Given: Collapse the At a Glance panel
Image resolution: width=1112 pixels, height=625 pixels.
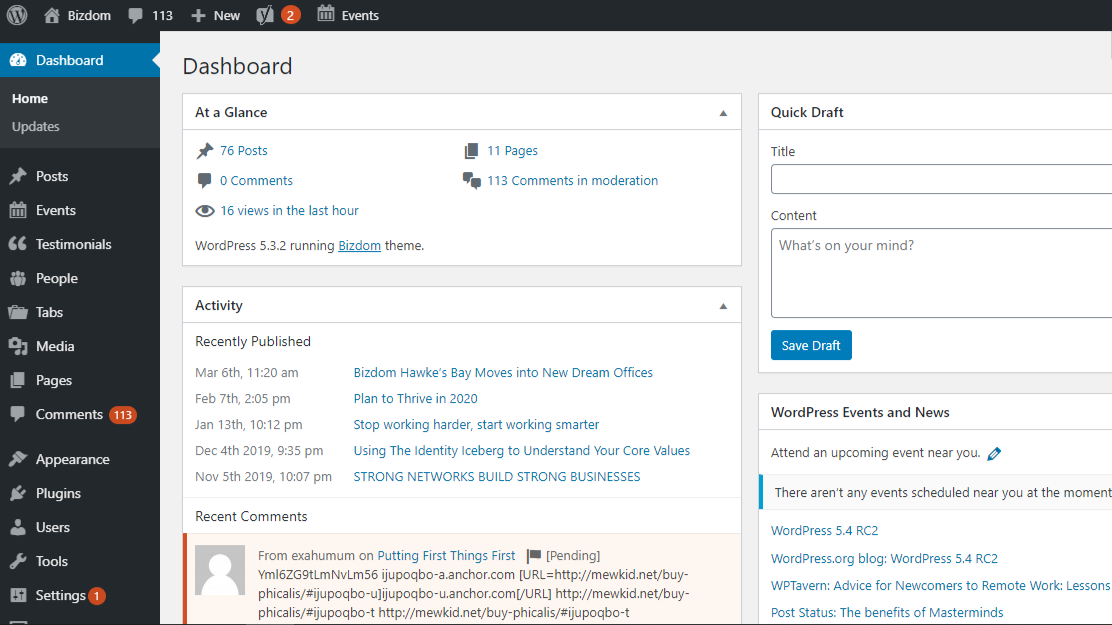Looking at the screenshot, I should [723, 113].
